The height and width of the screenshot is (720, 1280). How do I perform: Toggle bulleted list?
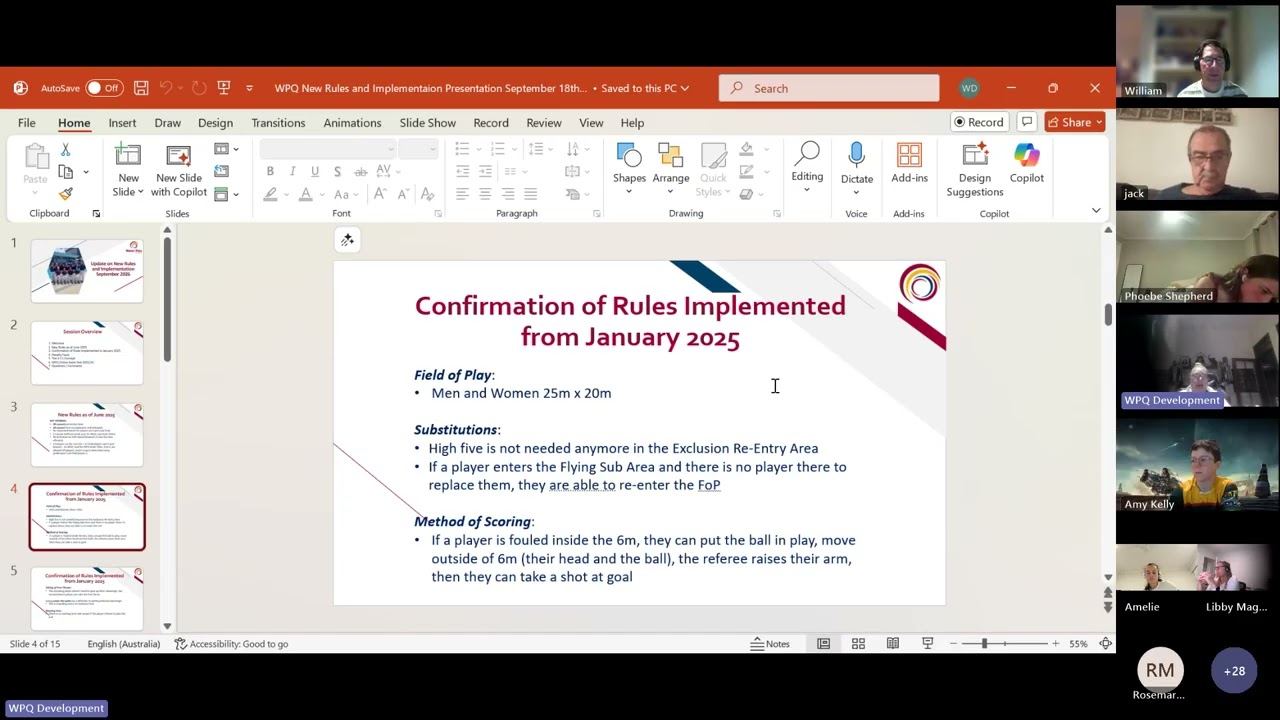tap(462, 149)
